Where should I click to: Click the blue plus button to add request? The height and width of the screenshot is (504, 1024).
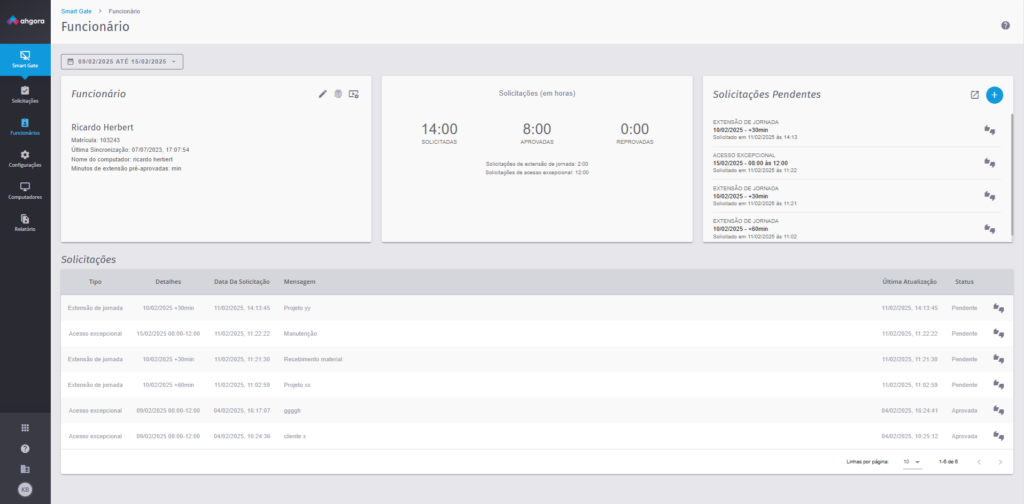click(x=994, y=95)
